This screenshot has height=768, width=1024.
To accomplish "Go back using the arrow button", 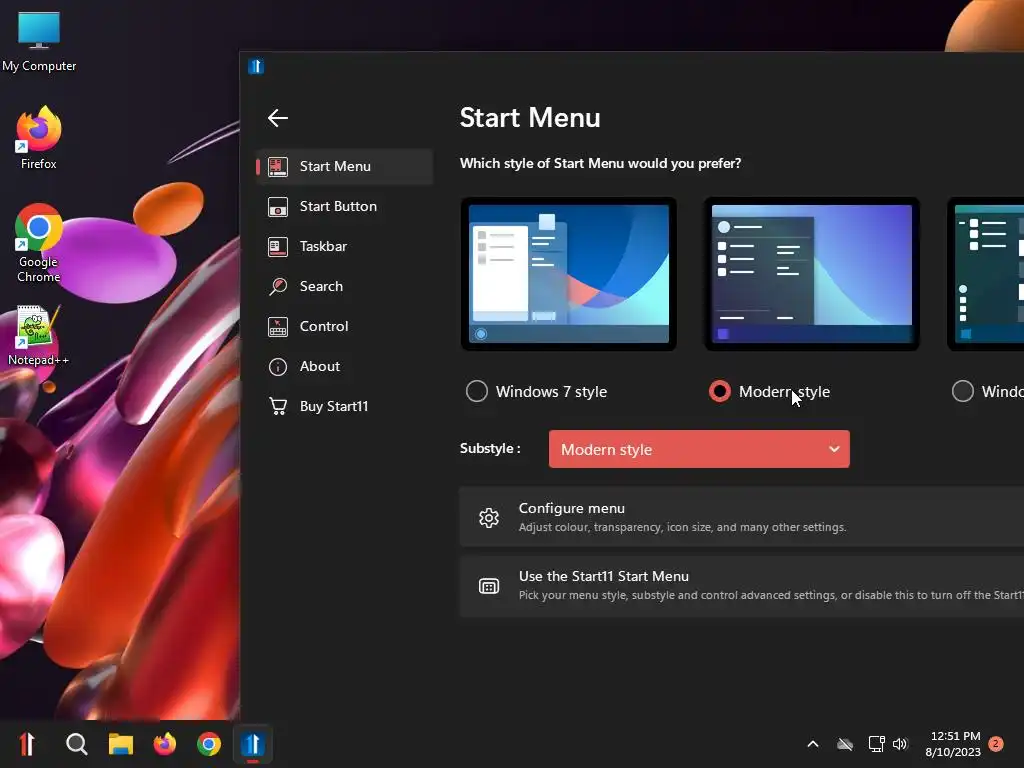I will point(278,118).
